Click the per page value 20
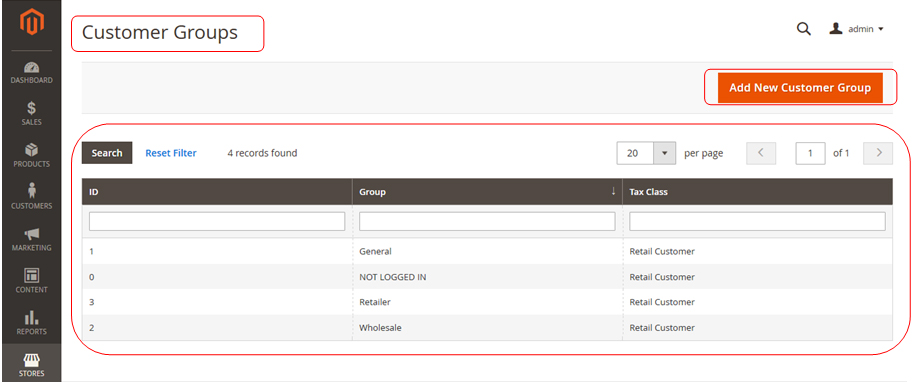Screen dimensions: 918x382 (x=635, y=153)
